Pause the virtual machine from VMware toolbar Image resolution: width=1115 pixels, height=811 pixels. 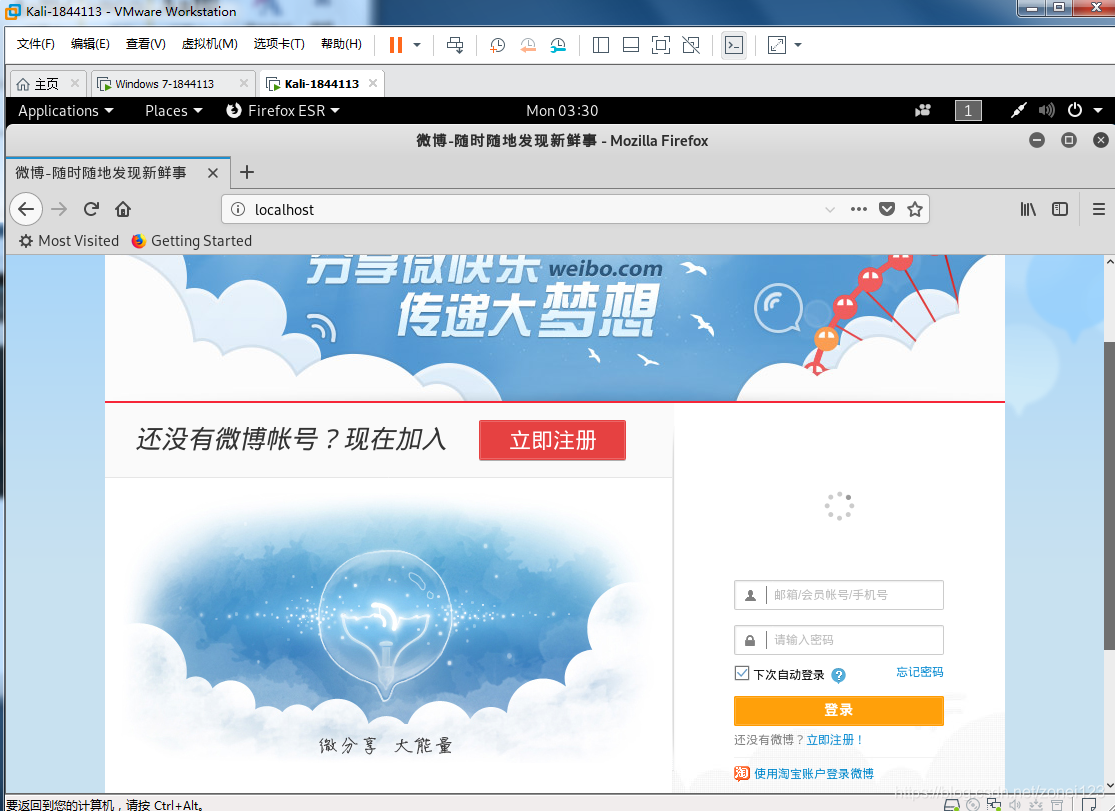click(395, 45)
